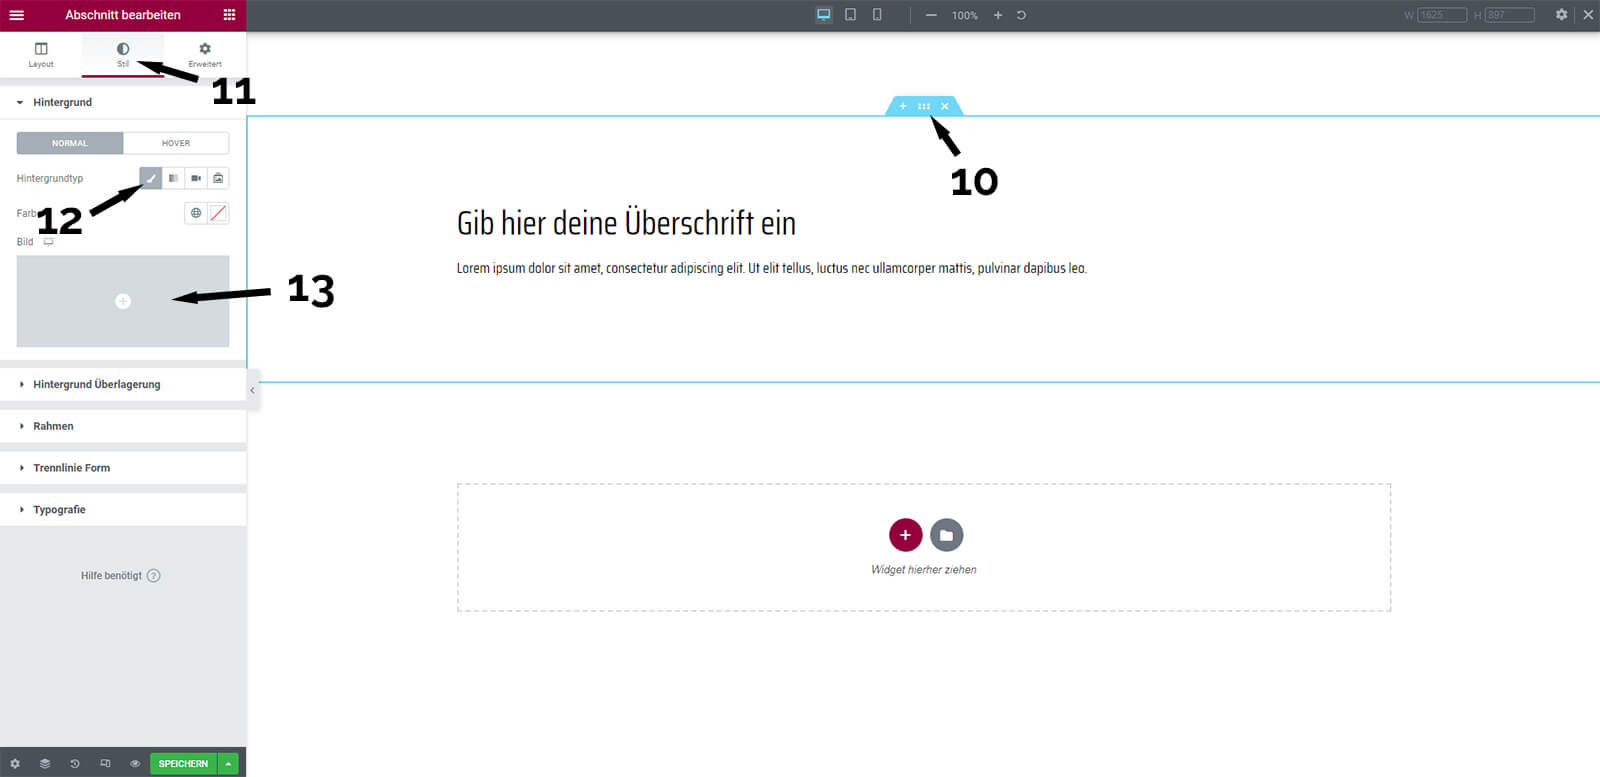Click the red add section button

point(905,535)
